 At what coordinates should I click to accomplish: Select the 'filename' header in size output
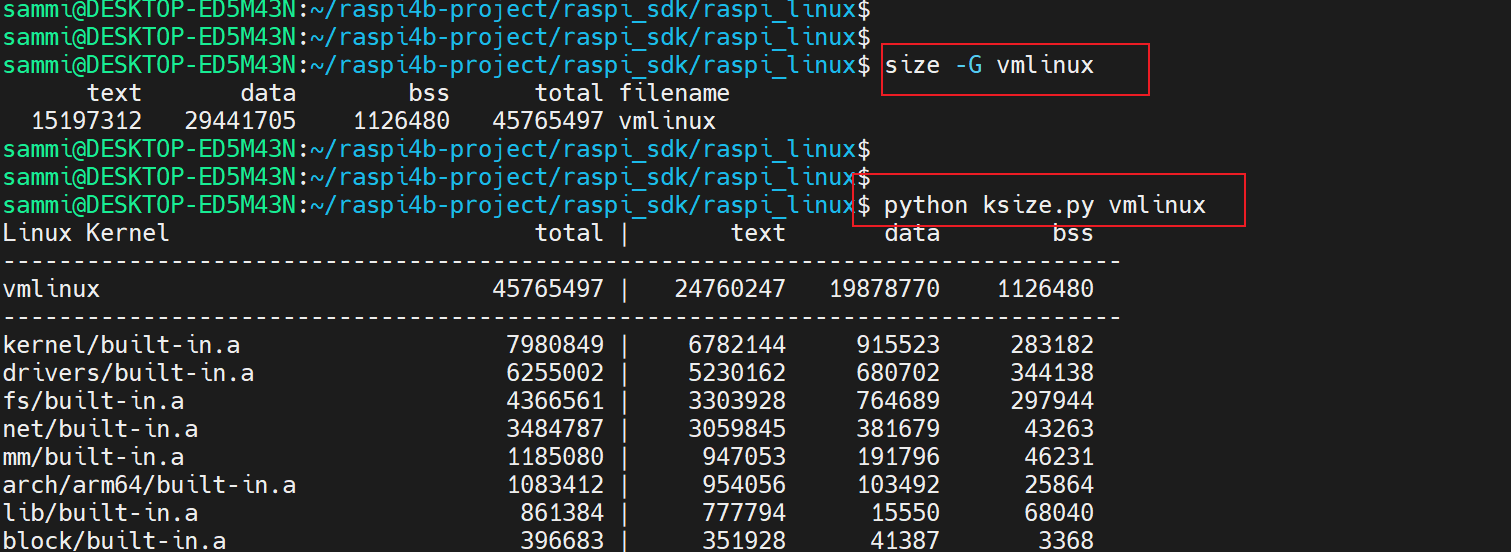click(x=674, y=94)
